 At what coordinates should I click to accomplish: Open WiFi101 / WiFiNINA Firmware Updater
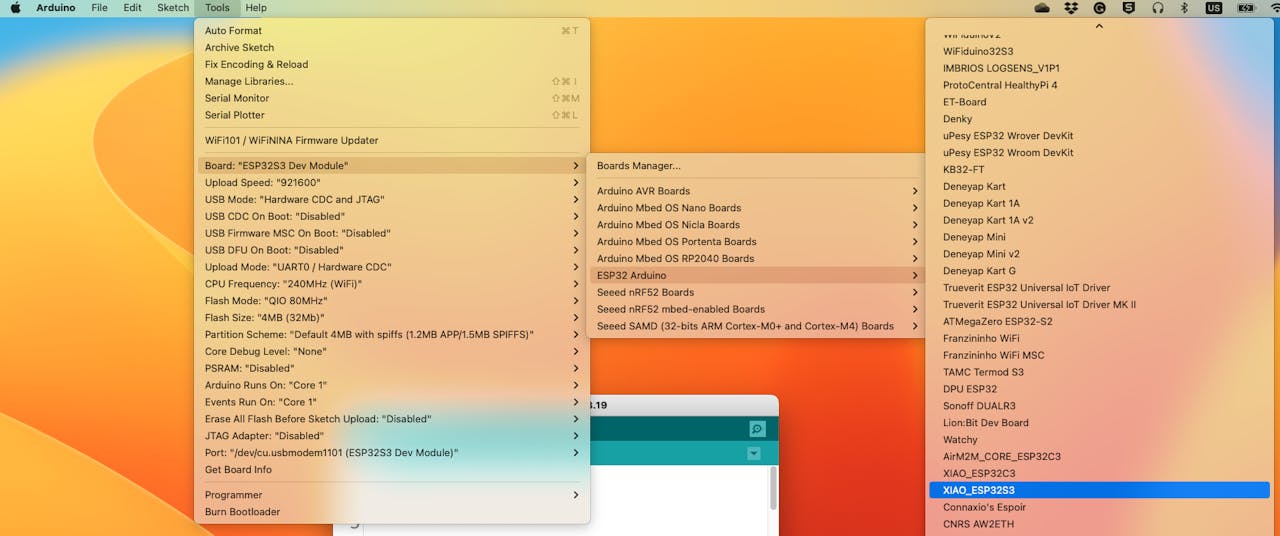(392, 141)
